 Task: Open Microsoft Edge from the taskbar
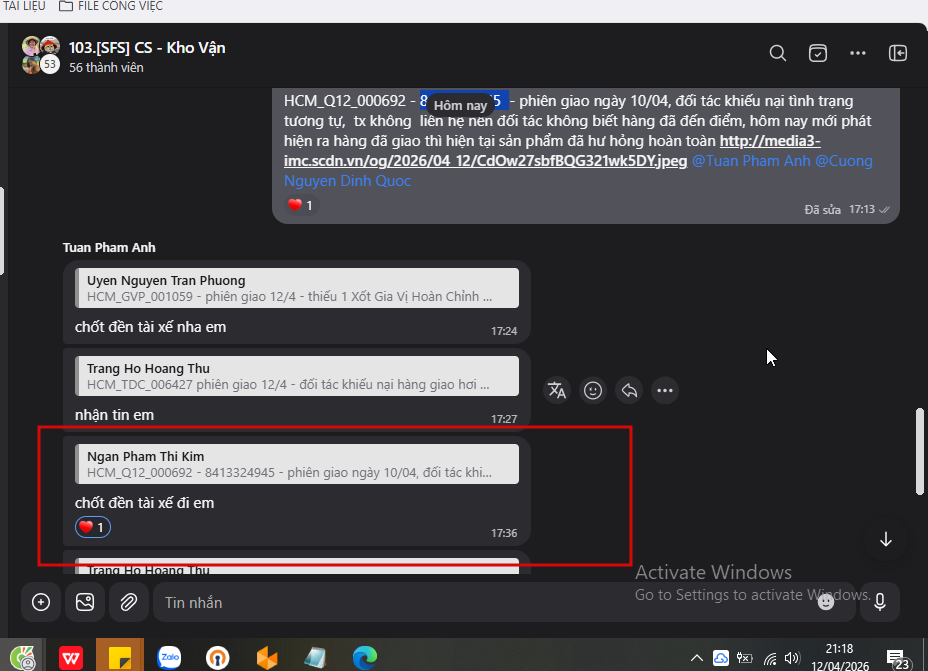tap(365, 657)
